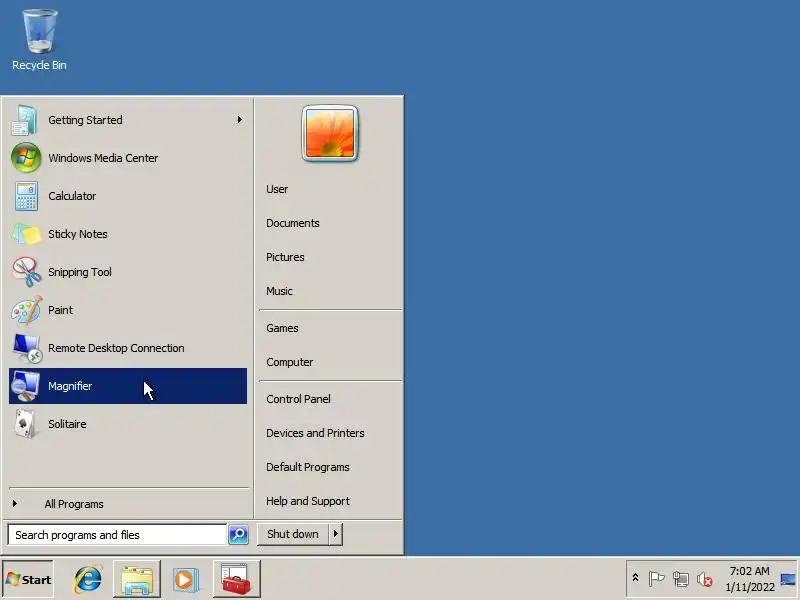Click the Sticky Notes text label

click(78, 234)
